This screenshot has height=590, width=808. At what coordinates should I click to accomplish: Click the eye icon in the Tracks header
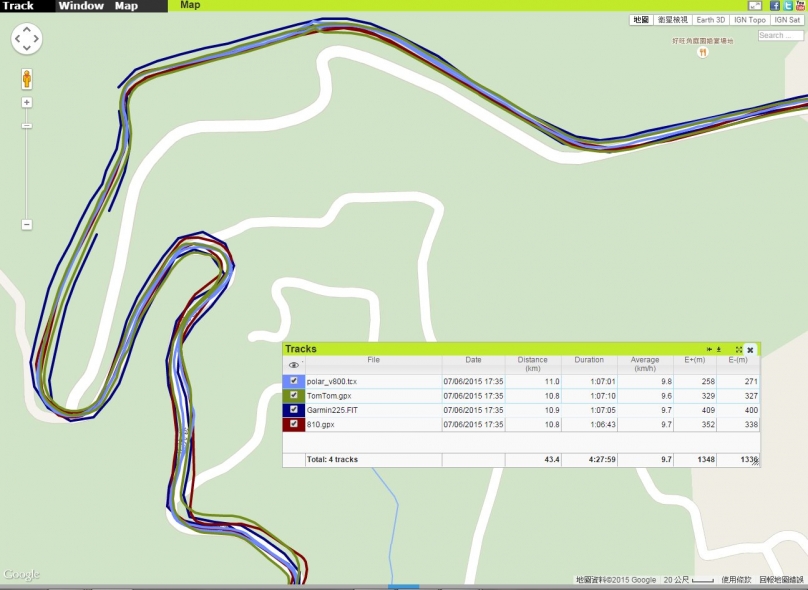294,365
